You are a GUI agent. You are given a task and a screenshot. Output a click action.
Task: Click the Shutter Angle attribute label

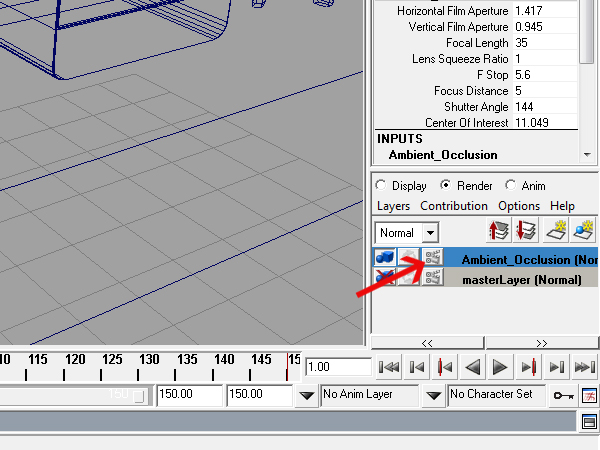pos(476,107)
